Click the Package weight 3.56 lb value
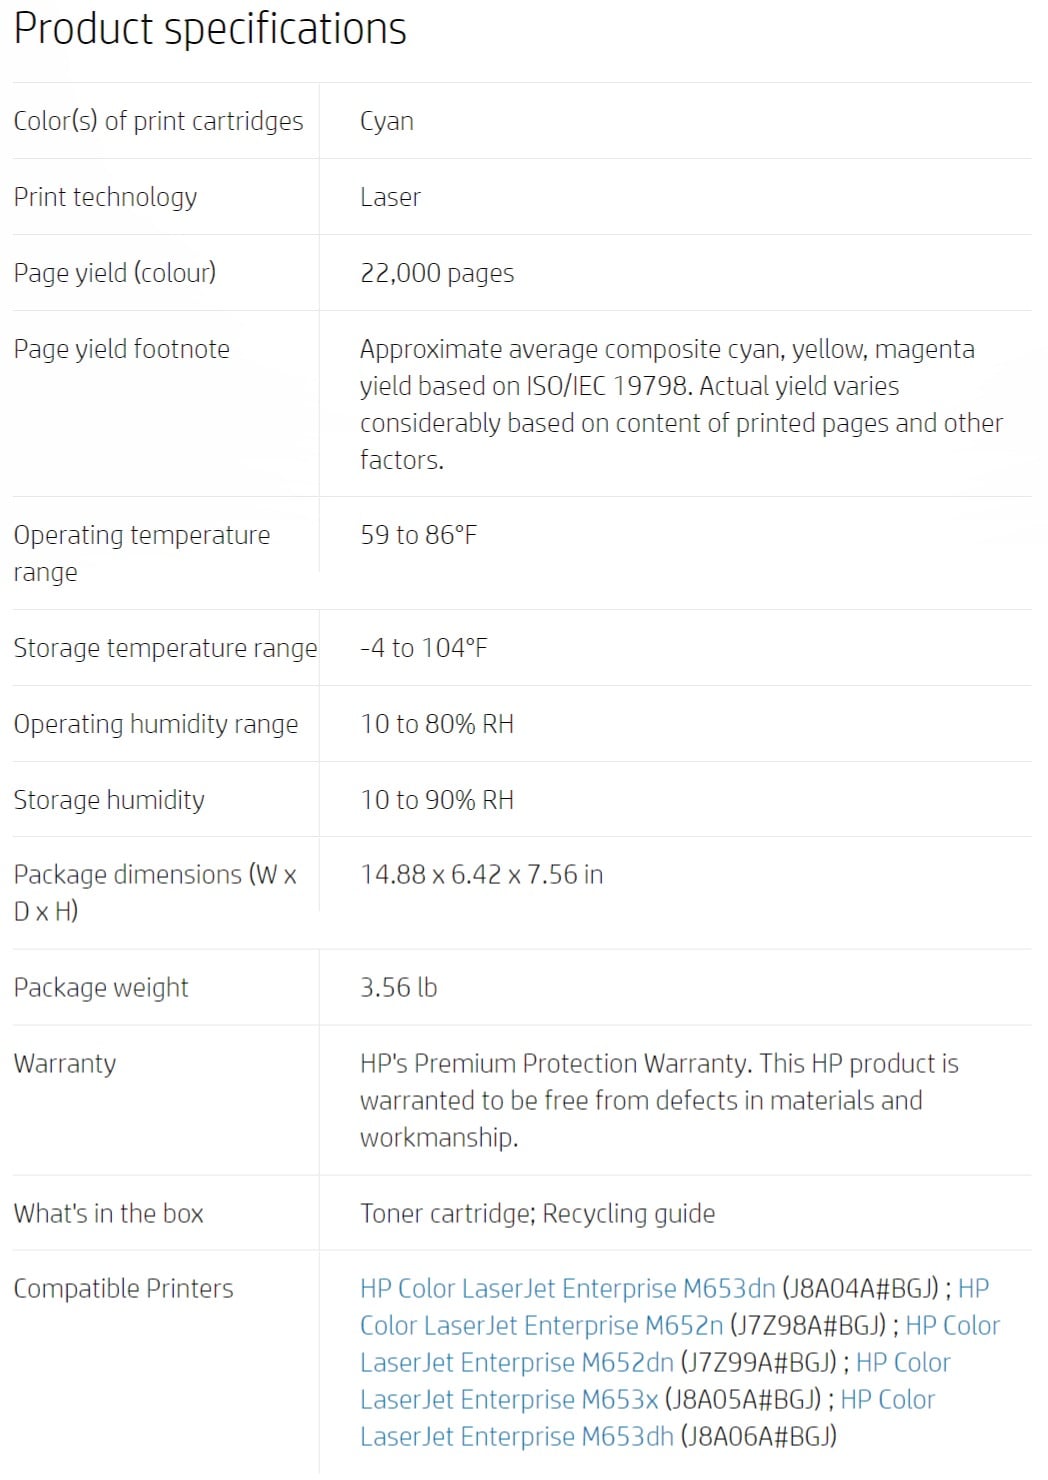The image size is (1048, 1480). click(x=398, y=987)
